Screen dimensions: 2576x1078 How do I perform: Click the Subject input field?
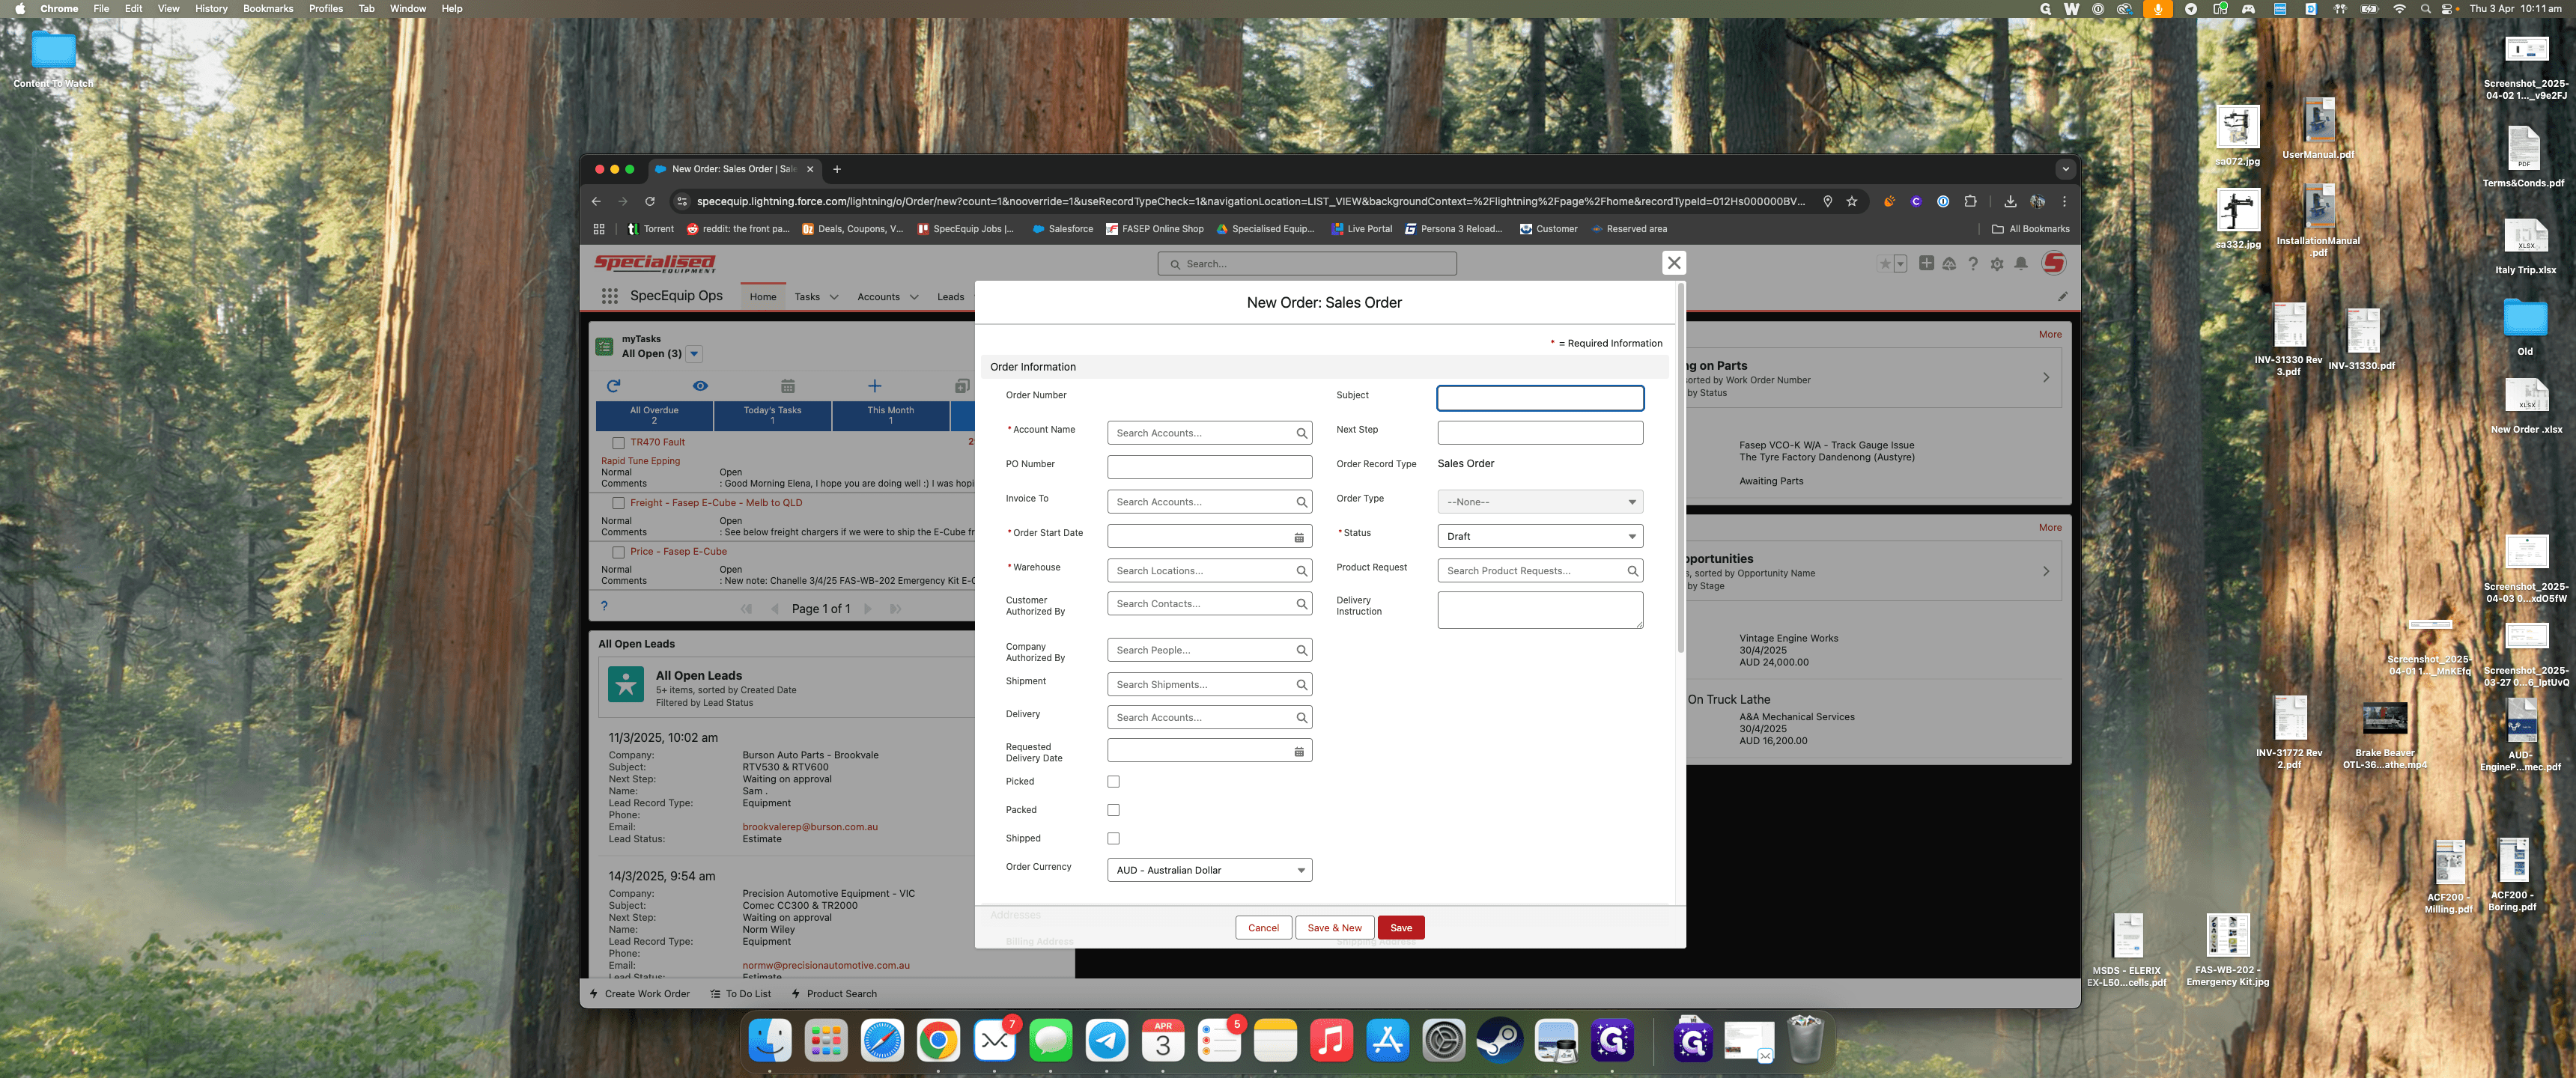click(x=1540, y=398)
